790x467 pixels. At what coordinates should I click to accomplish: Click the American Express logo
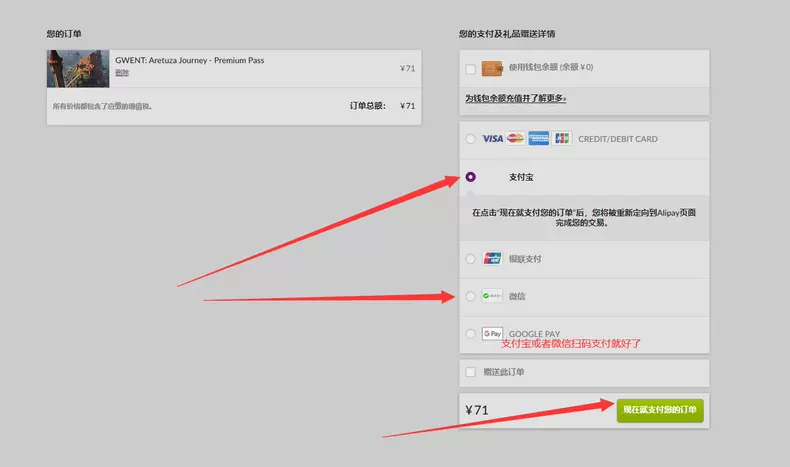[539, 138]
